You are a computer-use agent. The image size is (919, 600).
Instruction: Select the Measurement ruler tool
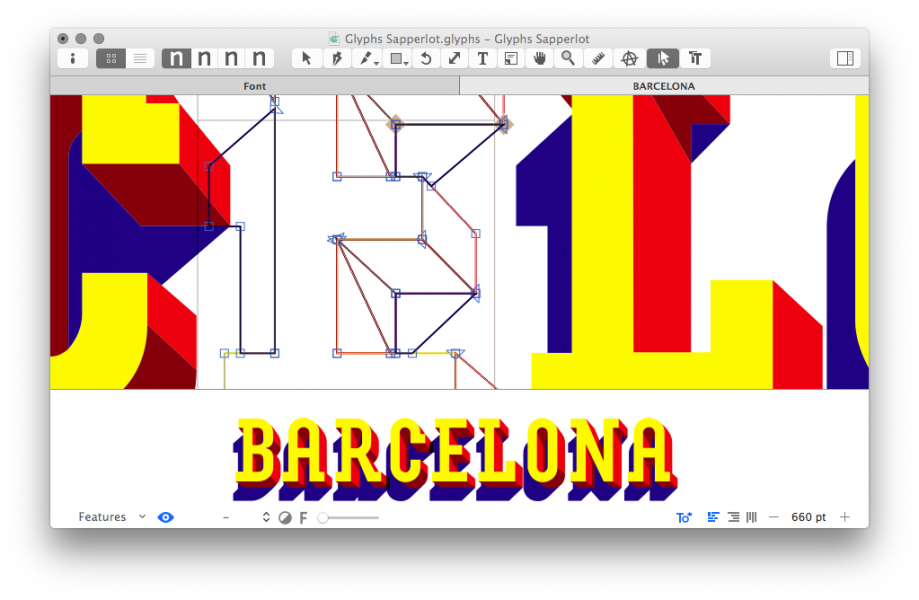click(x=598, y=59)
